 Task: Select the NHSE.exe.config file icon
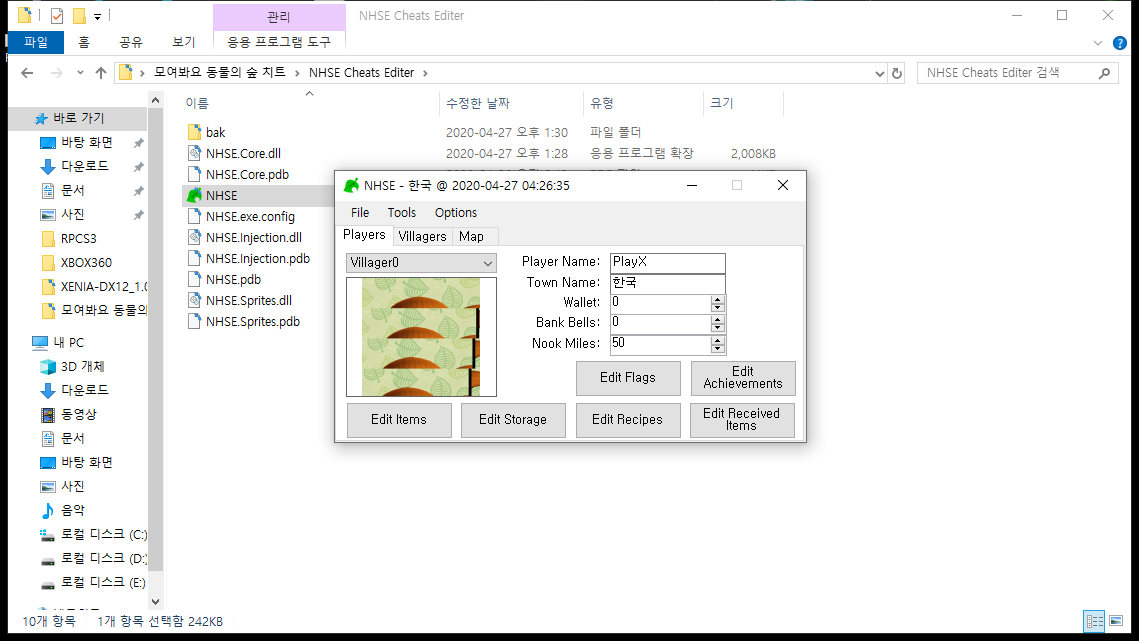[x=194, y=217]
